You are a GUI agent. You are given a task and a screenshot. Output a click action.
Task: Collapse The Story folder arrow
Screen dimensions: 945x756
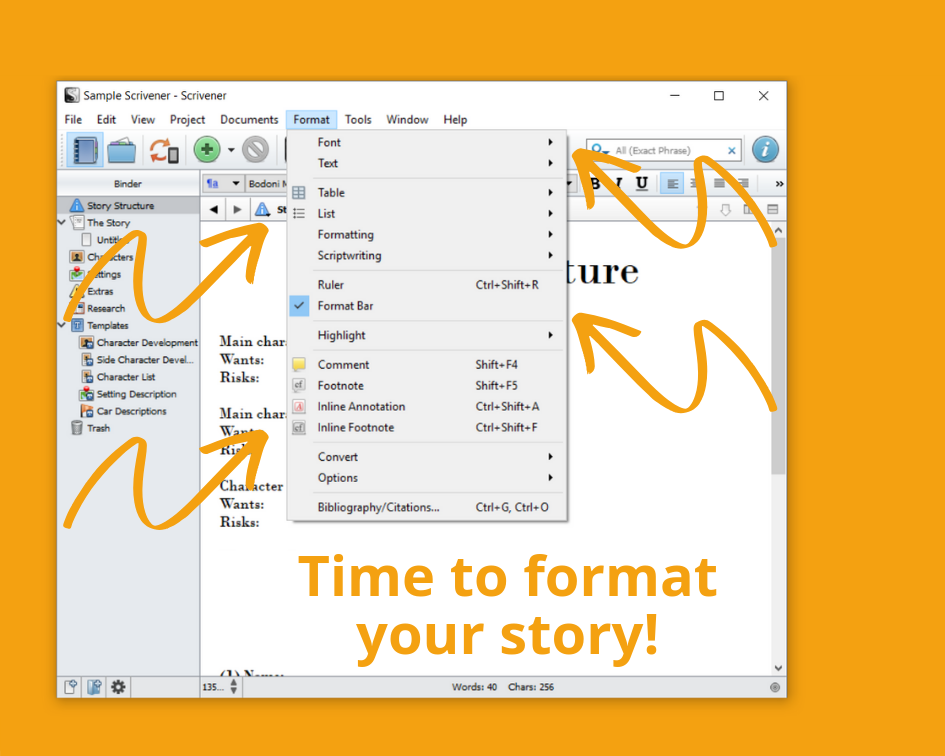(x=61, y=222)
